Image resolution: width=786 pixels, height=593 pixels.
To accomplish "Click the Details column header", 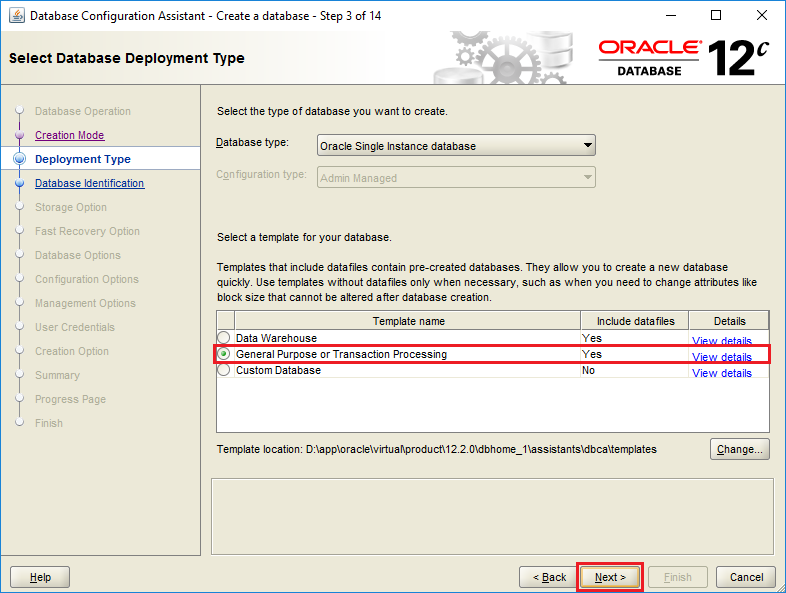I will (729, 321).
